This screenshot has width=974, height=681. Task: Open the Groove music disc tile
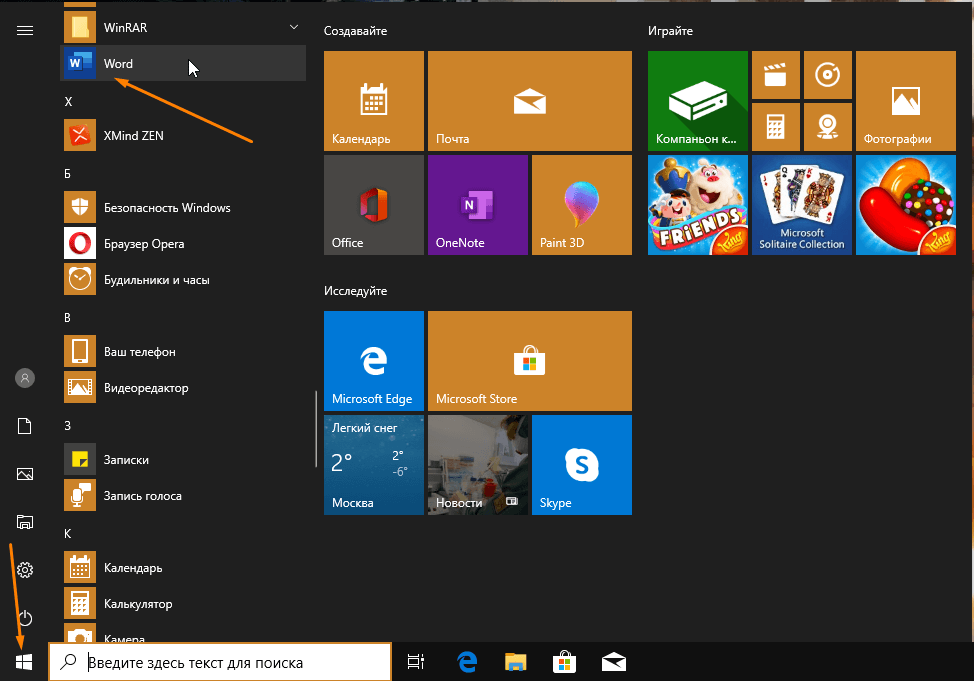pos(828,75)
